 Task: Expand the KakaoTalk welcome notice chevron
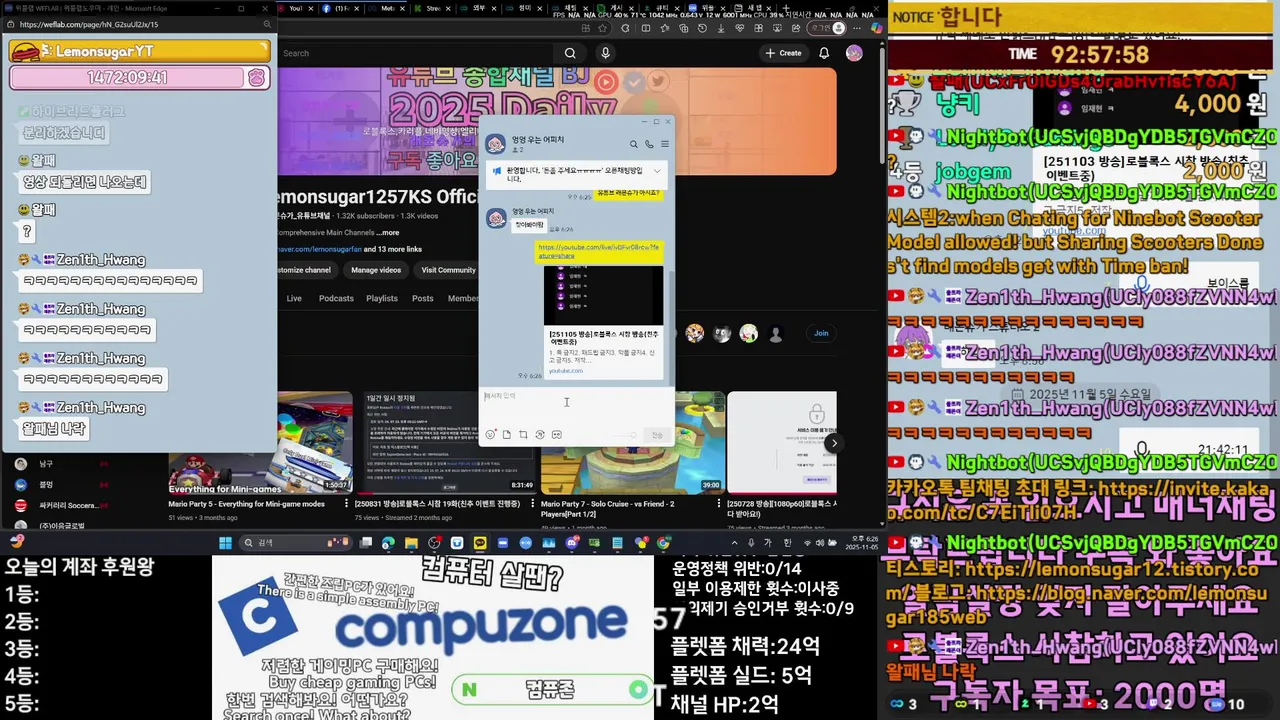pos(657,171)
